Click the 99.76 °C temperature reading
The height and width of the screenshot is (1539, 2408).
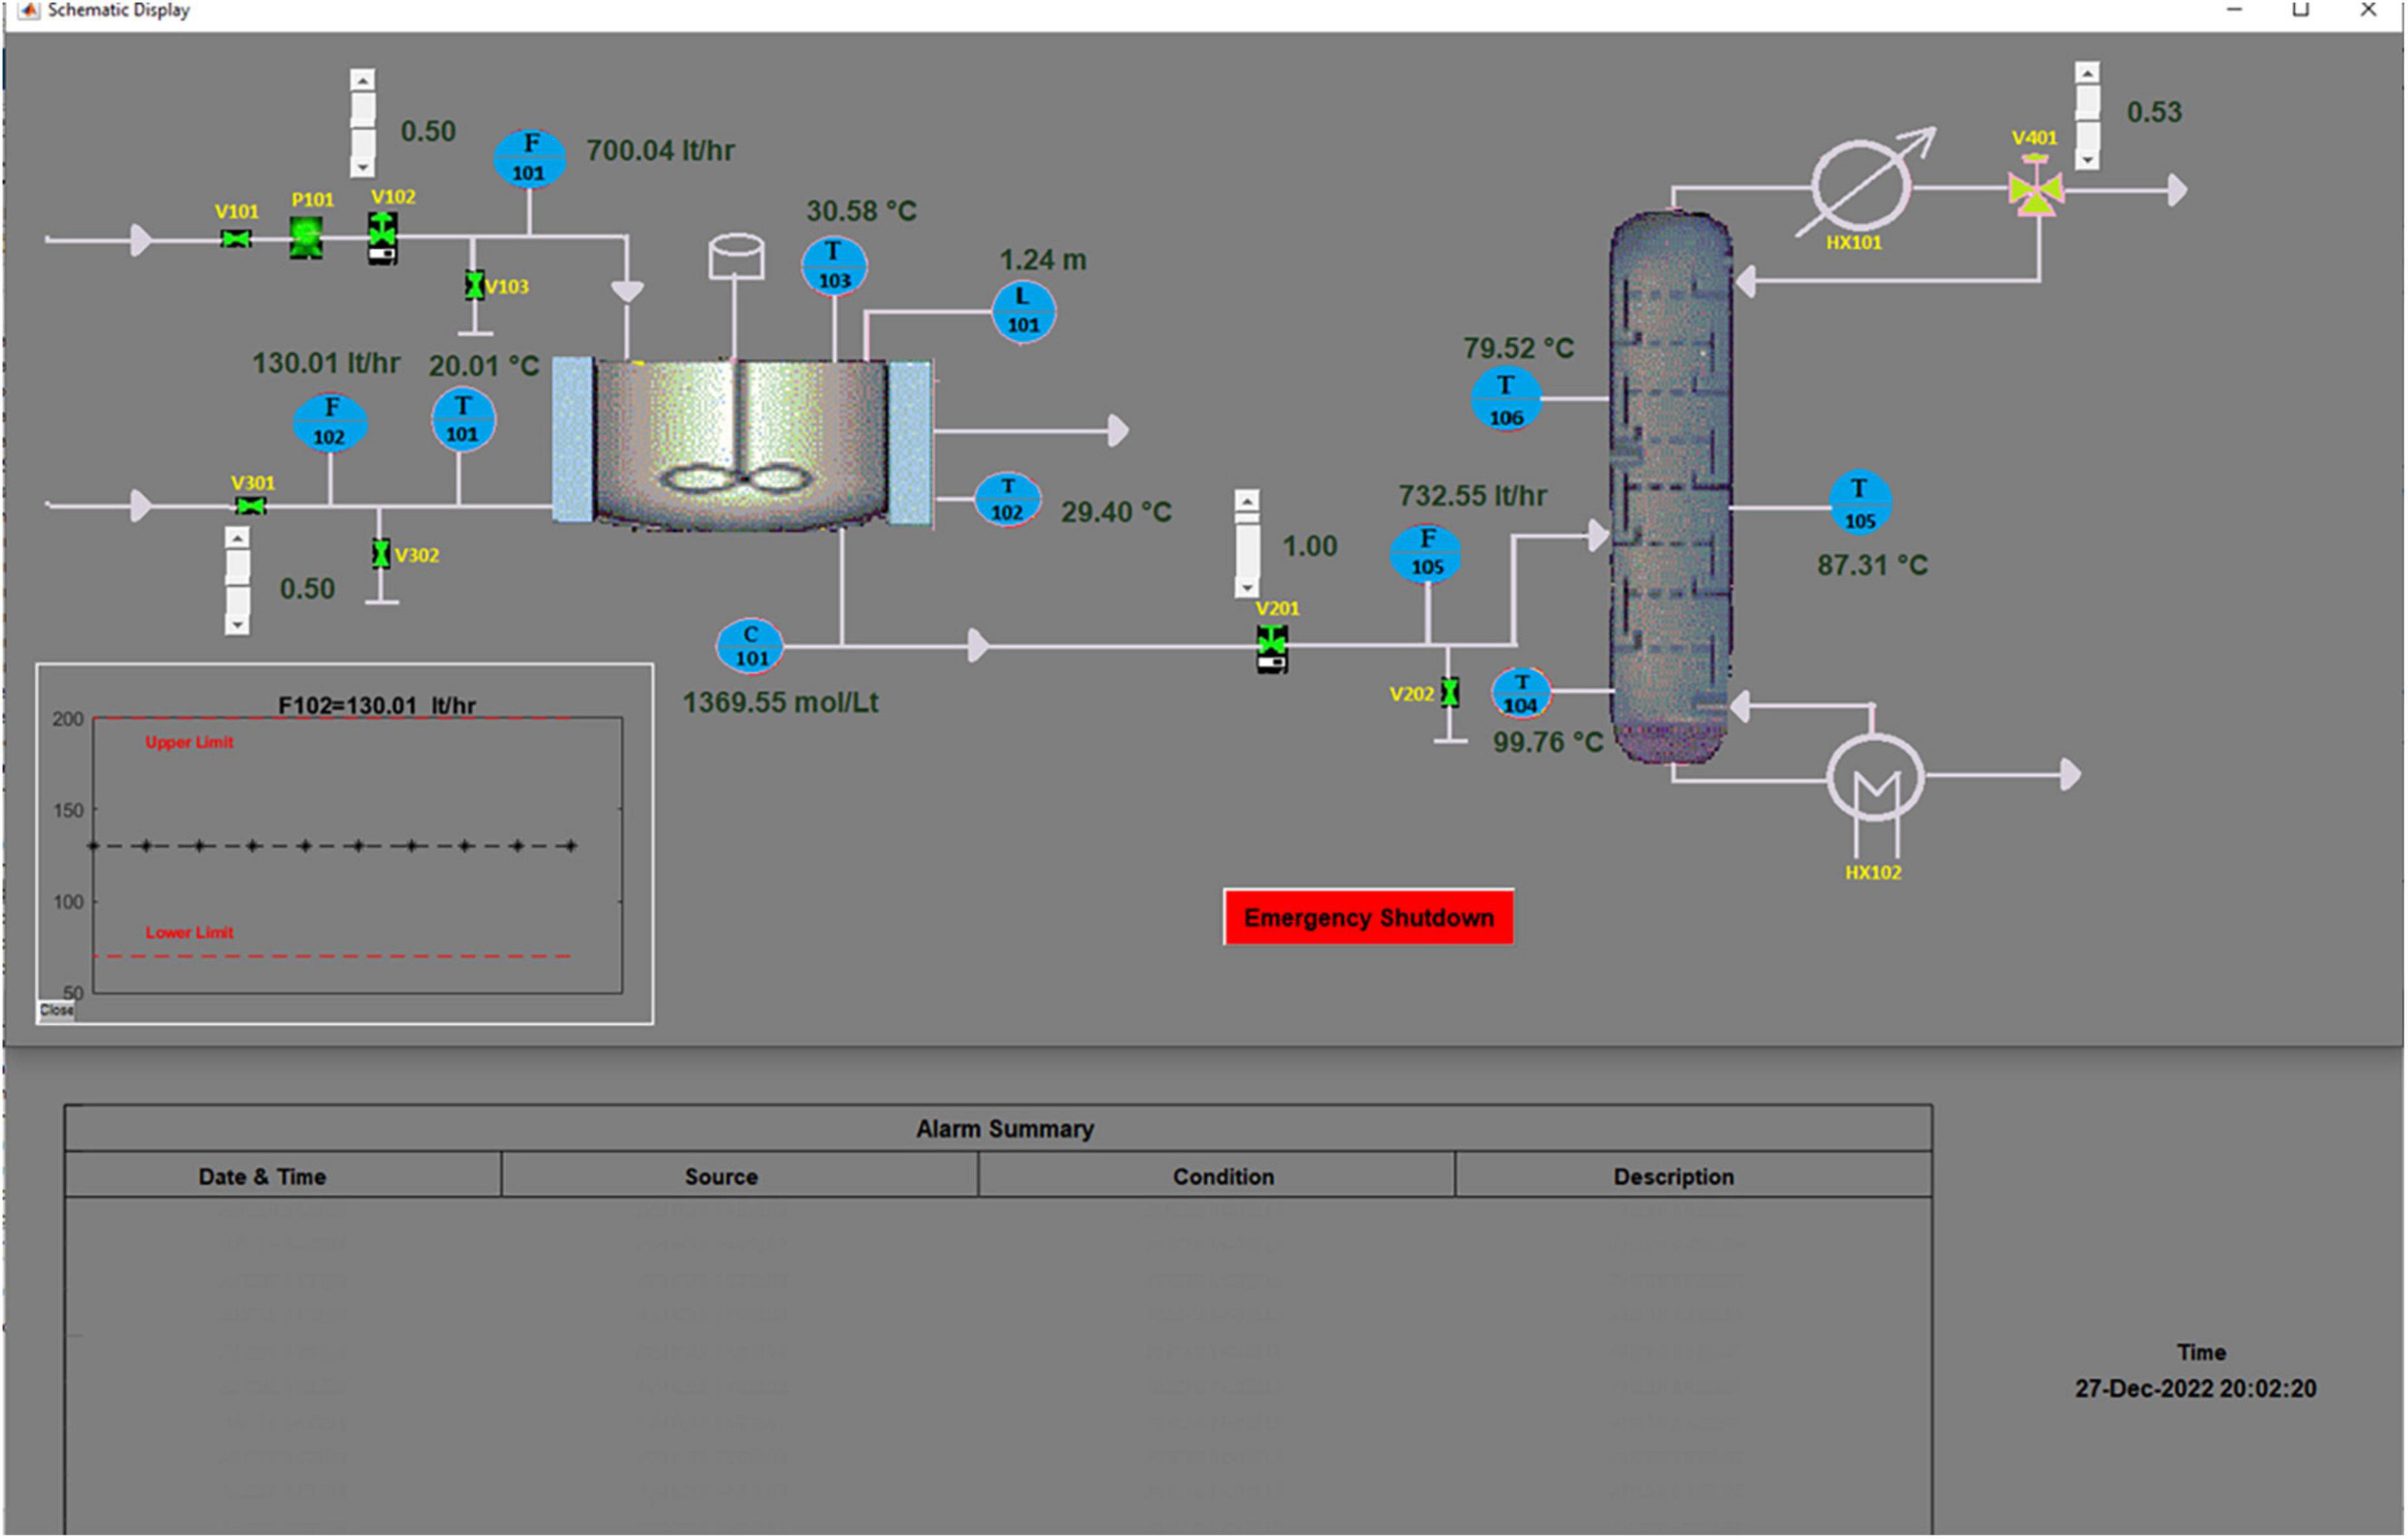tap(1548, 742)
